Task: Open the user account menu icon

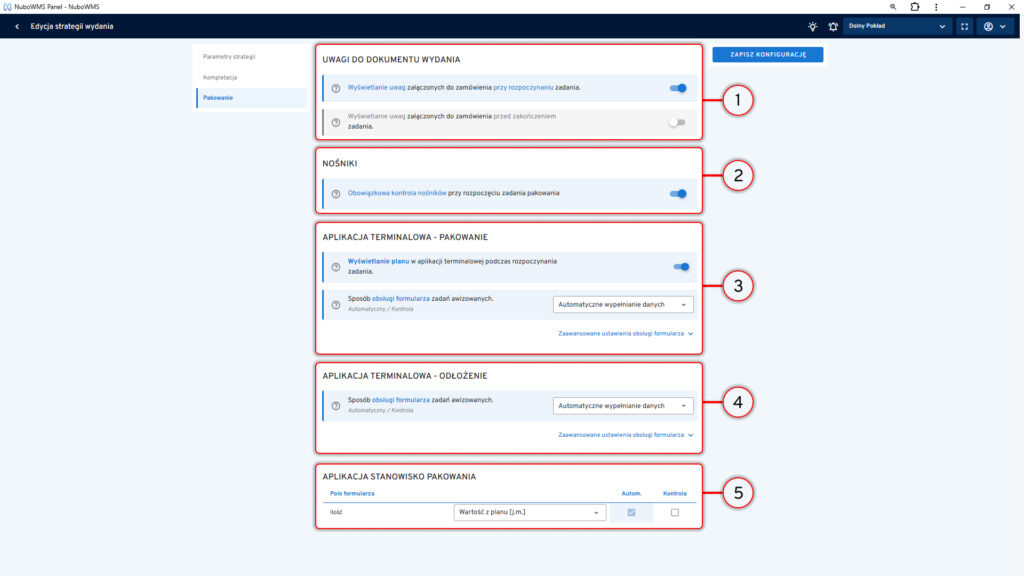Action: pos(993,27)
